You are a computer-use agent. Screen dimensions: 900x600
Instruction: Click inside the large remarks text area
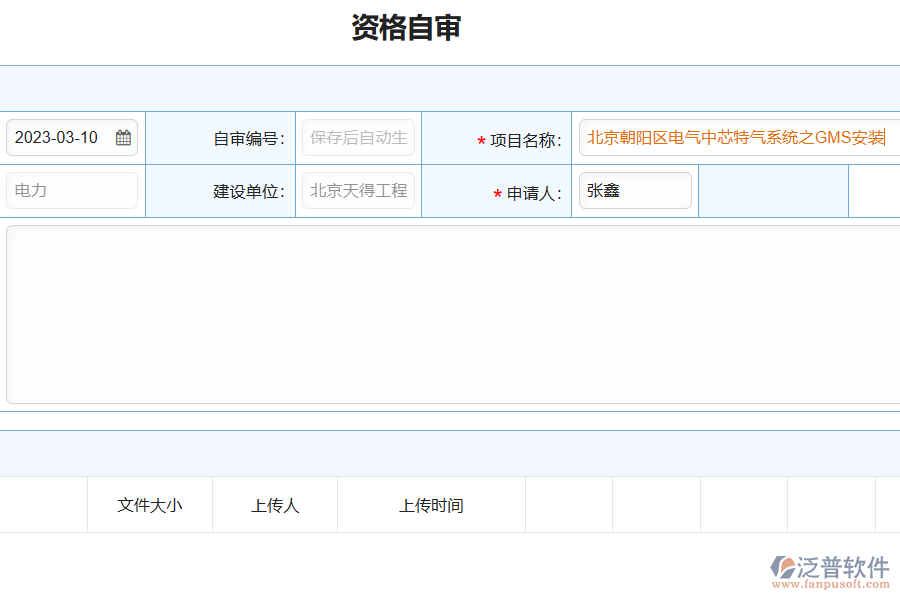point(450,313)
